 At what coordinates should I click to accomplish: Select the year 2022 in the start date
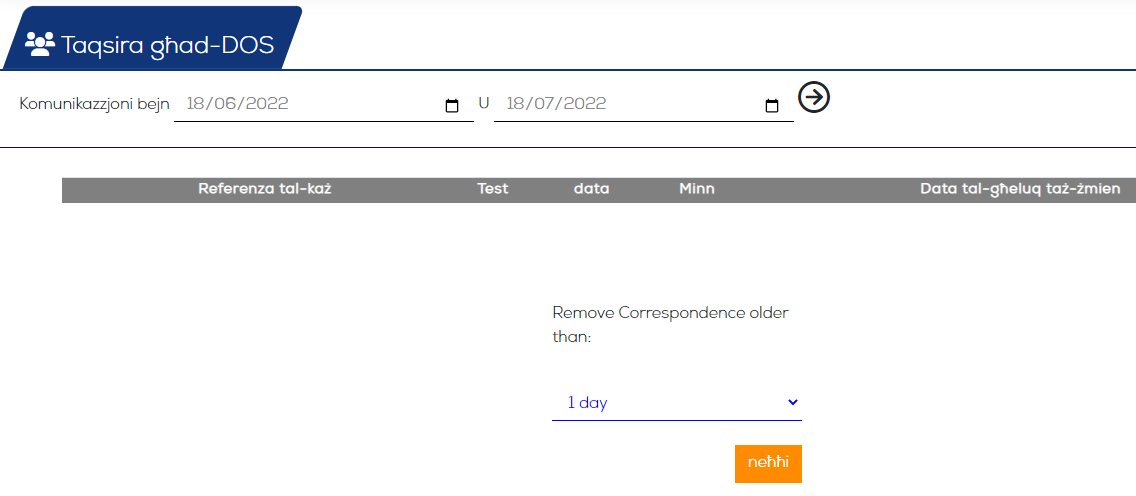tap(267, 104)
